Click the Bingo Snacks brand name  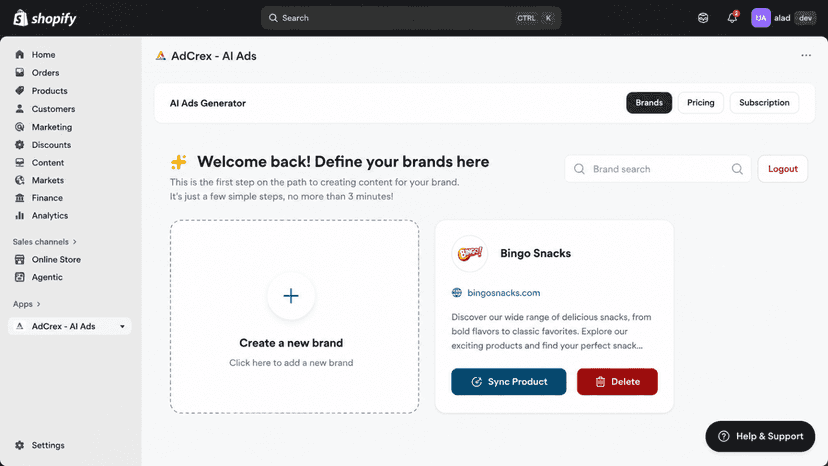pyautogui.click(x=535, y=253)
